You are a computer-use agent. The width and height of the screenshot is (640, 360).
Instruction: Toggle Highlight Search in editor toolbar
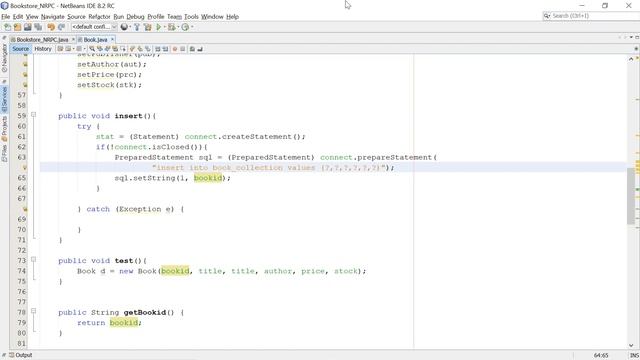click(x=115, y=49)
